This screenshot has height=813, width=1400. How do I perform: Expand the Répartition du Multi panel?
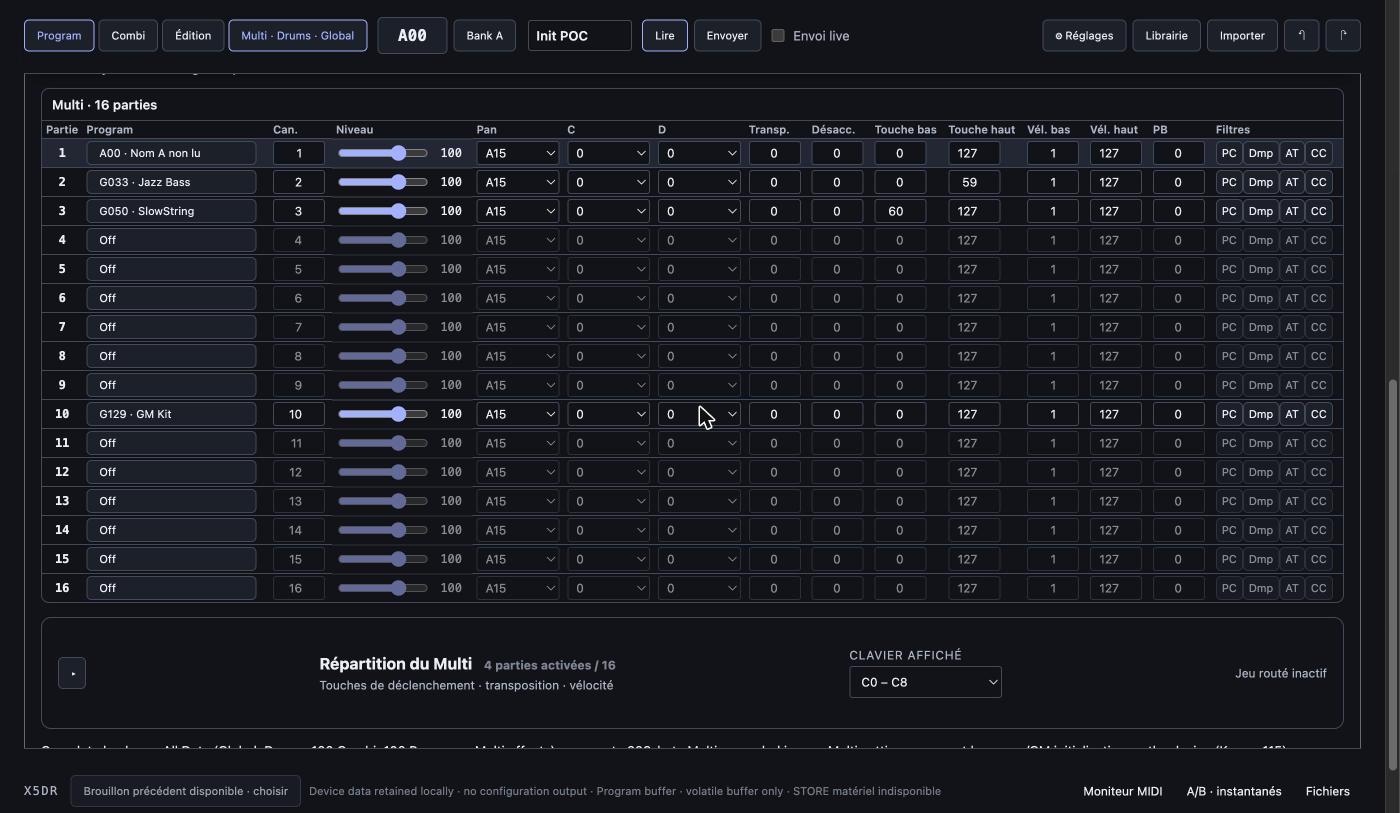pos(72,673)
